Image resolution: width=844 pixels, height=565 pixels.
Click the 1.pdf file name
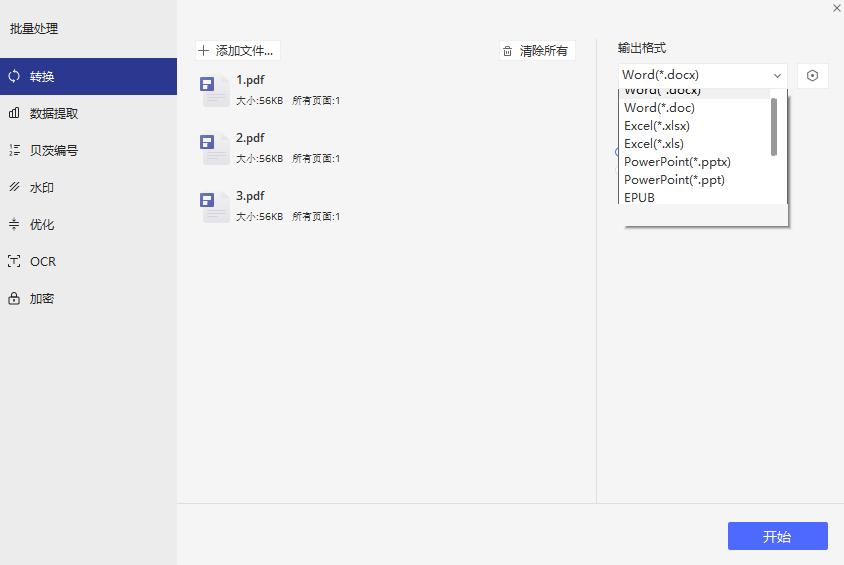pyautogui.click(x=250, y=80)
